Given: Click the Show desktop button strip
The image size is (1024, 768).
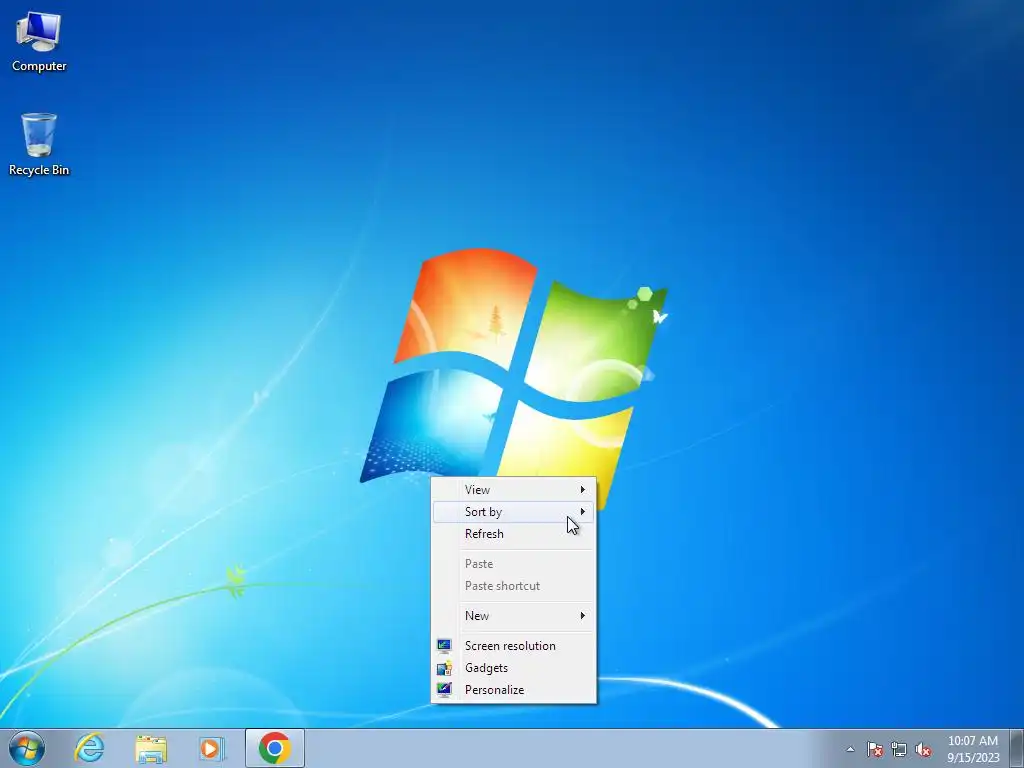Looking at the screenshot, I should point(1017,748).
